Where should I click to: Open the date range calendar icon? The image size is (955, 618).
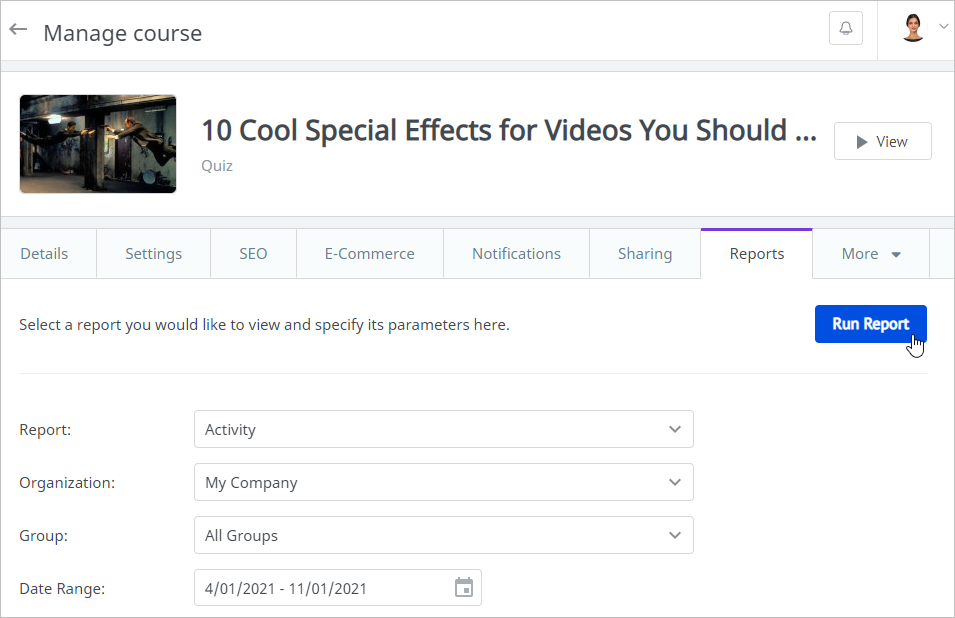pyautogui.click(x=463, y=588)
